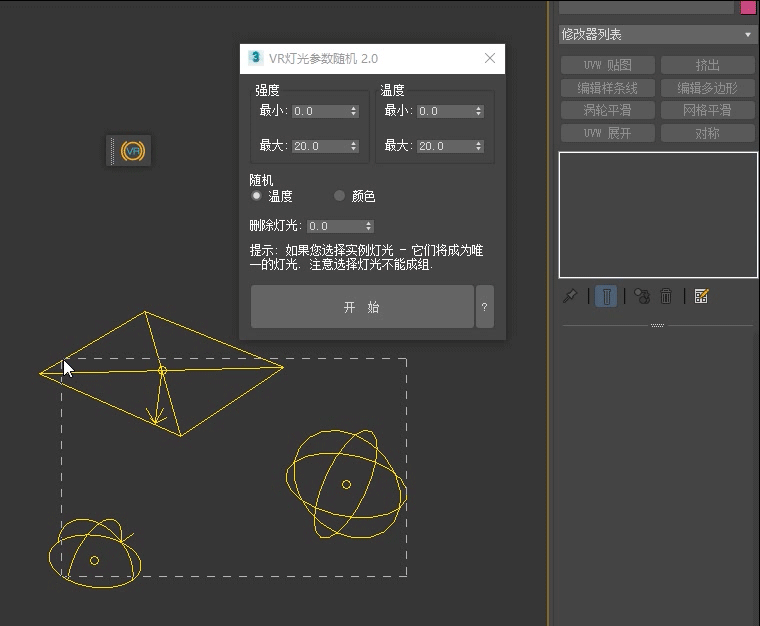Screen dimensions: 760x626
Task: Click the make unique icon
Action: 642,296
